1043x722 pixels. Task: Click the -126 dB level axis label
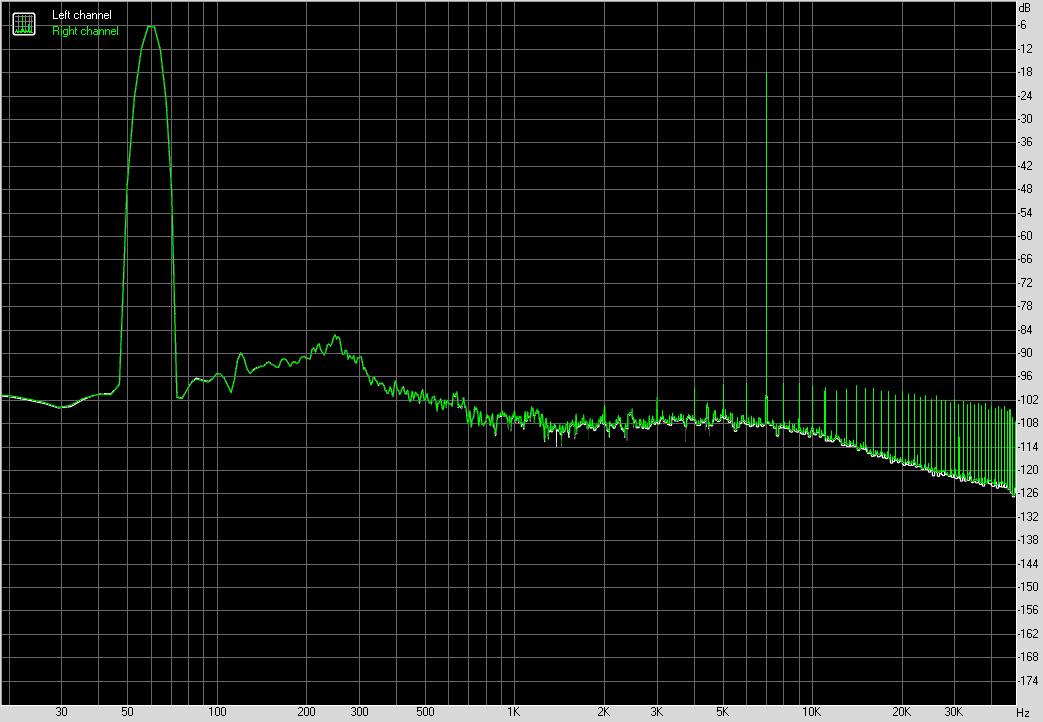click(1025, 493)
